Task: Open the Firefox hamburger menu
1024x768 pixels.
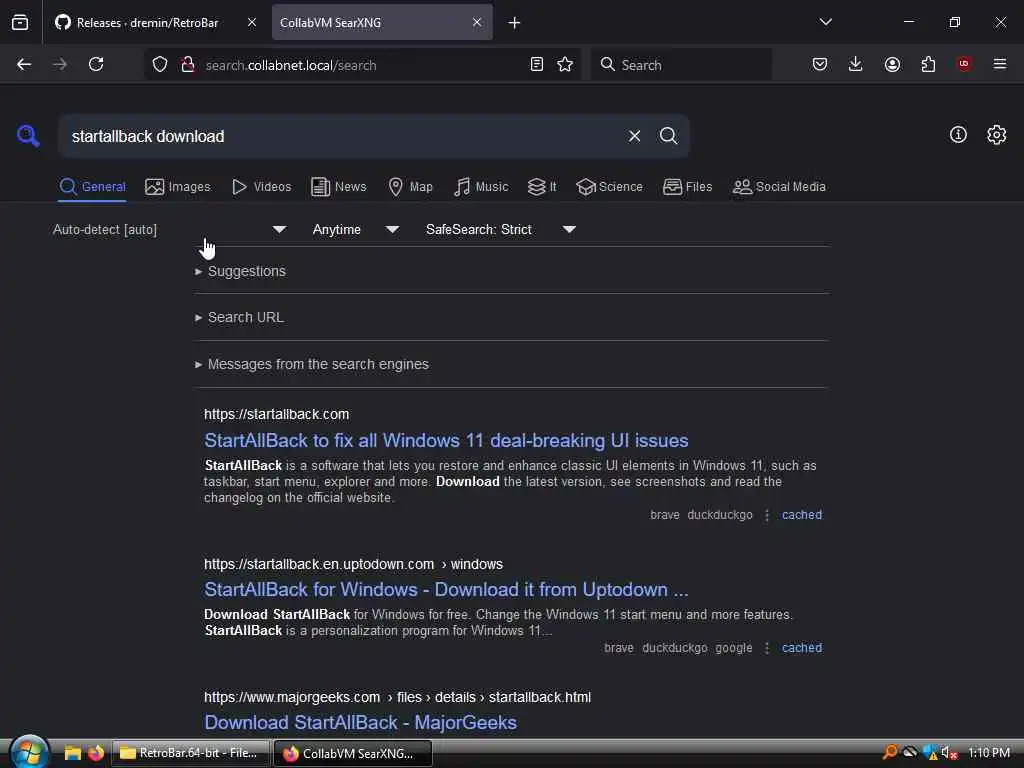Action: (x=1000, y=64)
